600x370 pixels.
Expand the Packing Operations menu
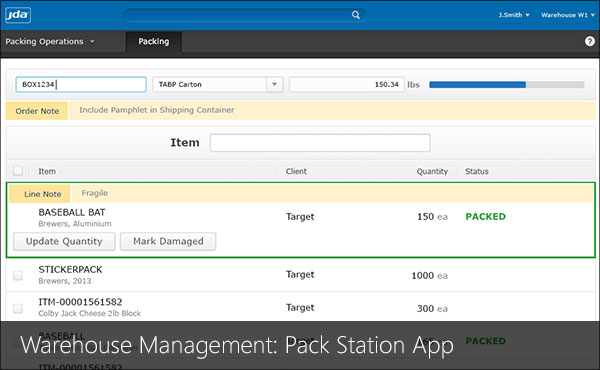[50, 41]
